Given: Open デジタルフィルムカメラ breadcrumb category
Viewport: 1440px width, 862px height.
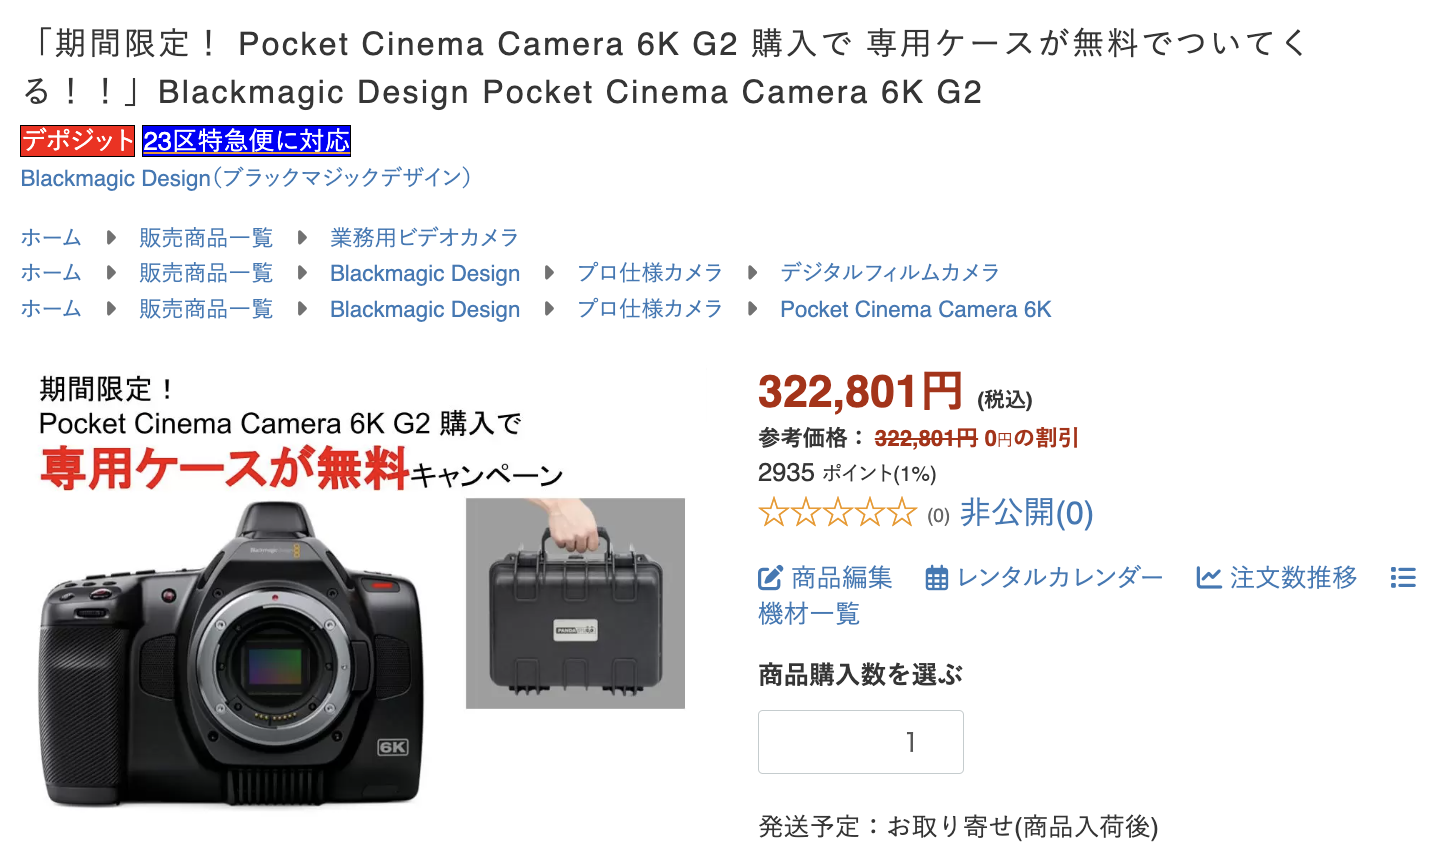Looking at the screenshot, I should coord(890,273).
